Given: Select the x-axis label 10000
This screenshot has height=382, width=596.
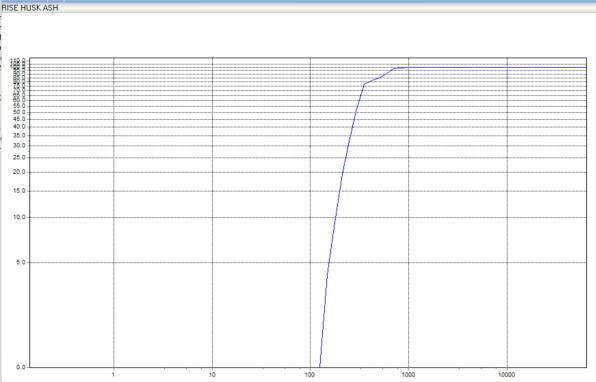Looking at the screenshot, I should click(506, 375).
